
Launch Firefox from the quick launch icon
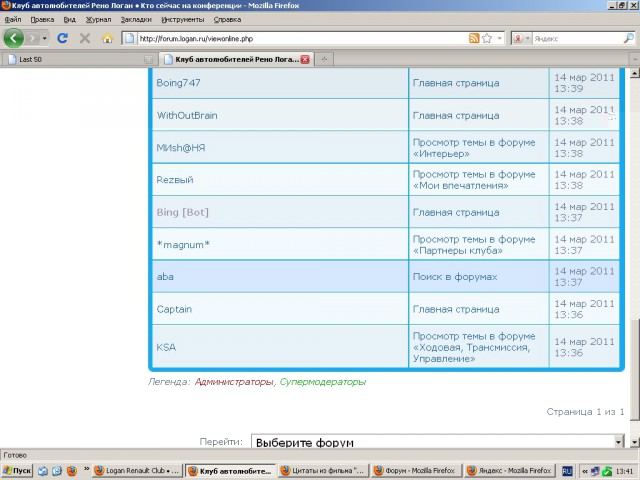pyautogui.click(x=72, y=471)
